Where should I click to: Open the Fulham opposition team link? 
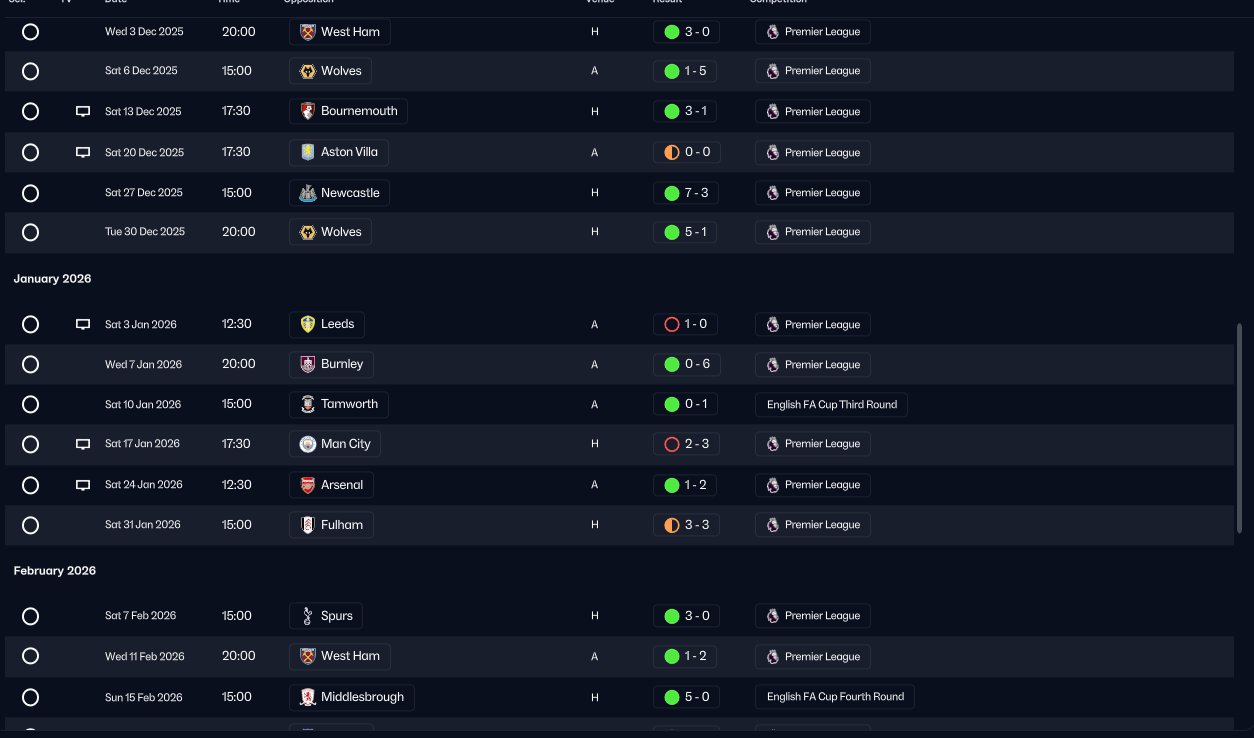pos(341,525)
